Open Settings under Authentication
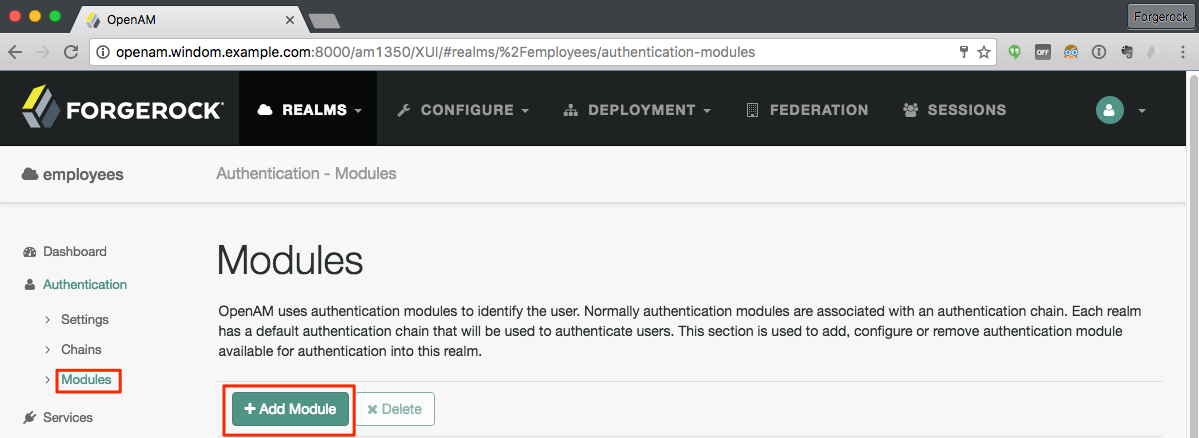The height and width of the screenshot is (438, 1199). point(84,320)
